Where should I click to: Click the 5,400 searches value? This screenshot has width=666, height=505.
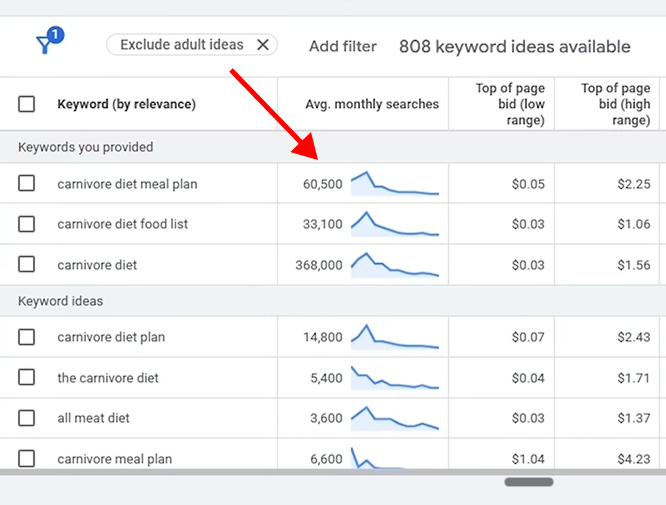point(326,378)
